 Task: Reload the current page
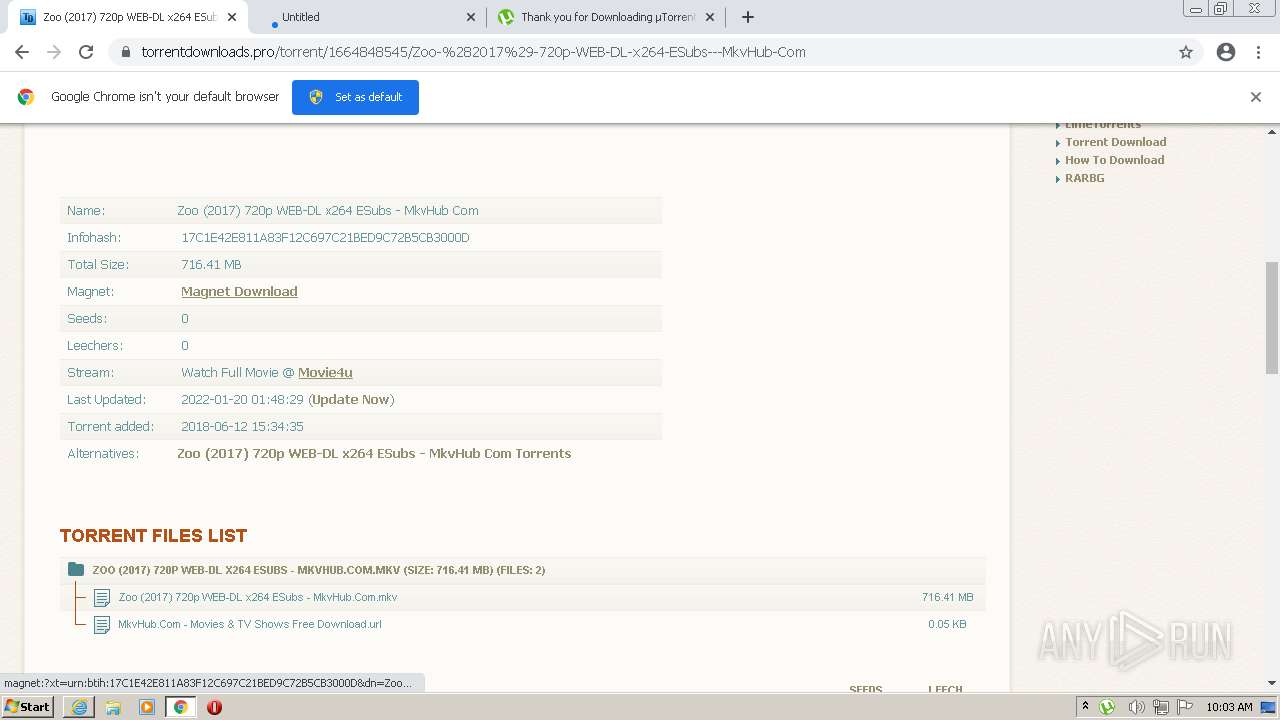click(86, 52)
